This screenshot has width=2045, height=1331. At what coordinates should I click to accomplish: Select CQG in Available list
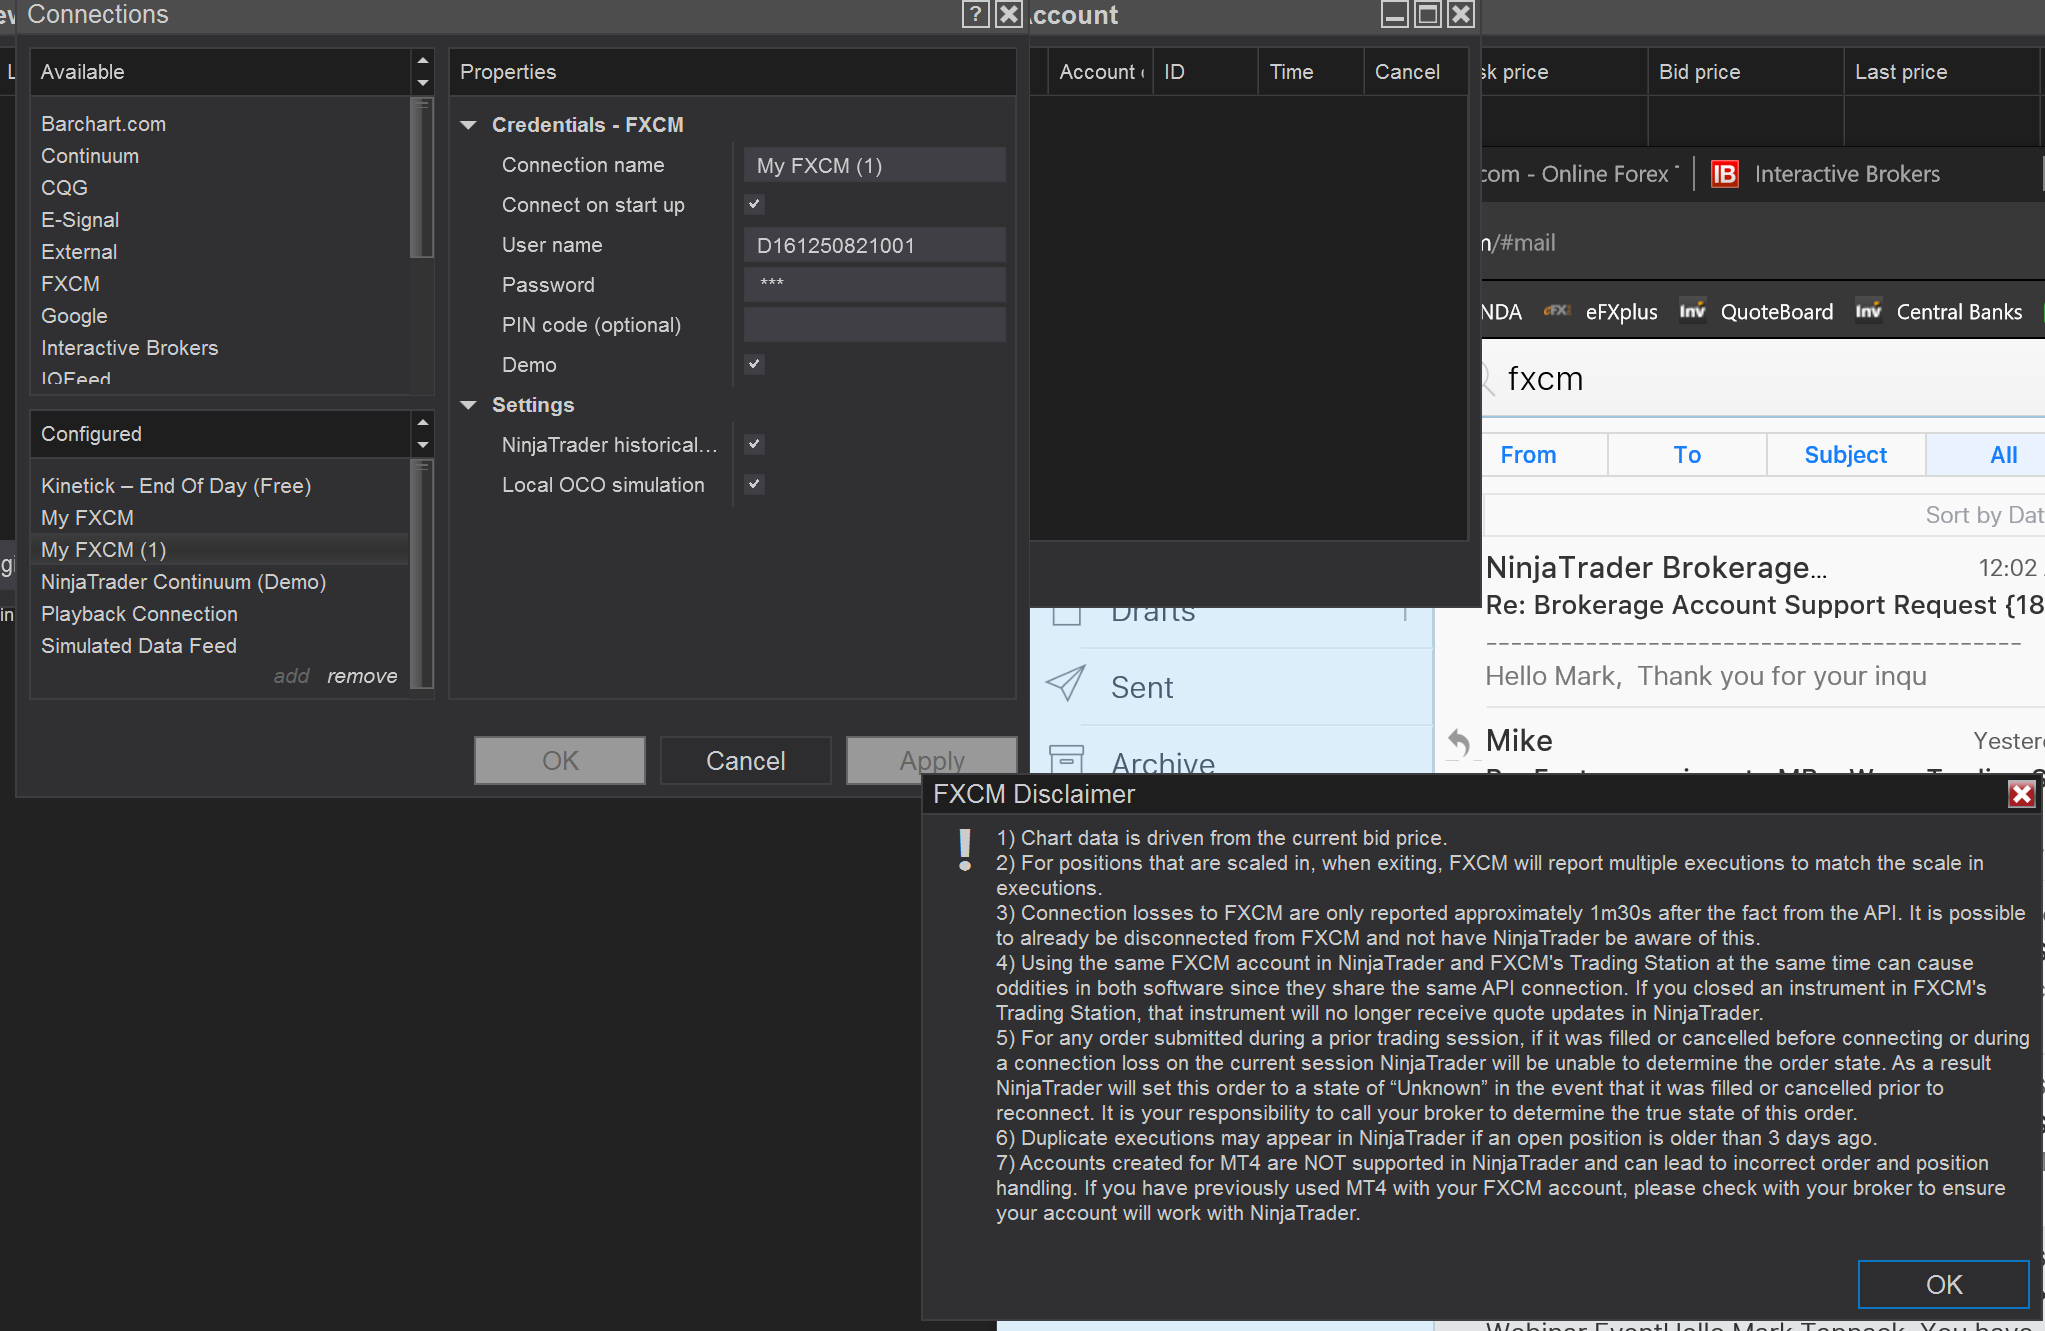click(64, 188)
